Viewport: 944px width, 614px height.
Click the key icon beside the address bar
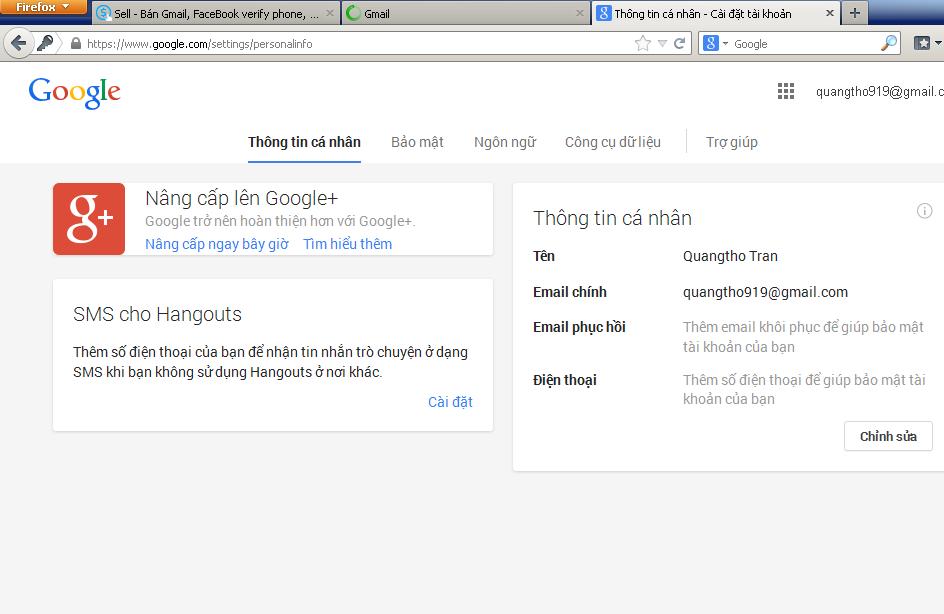click(x=45, y=43)
